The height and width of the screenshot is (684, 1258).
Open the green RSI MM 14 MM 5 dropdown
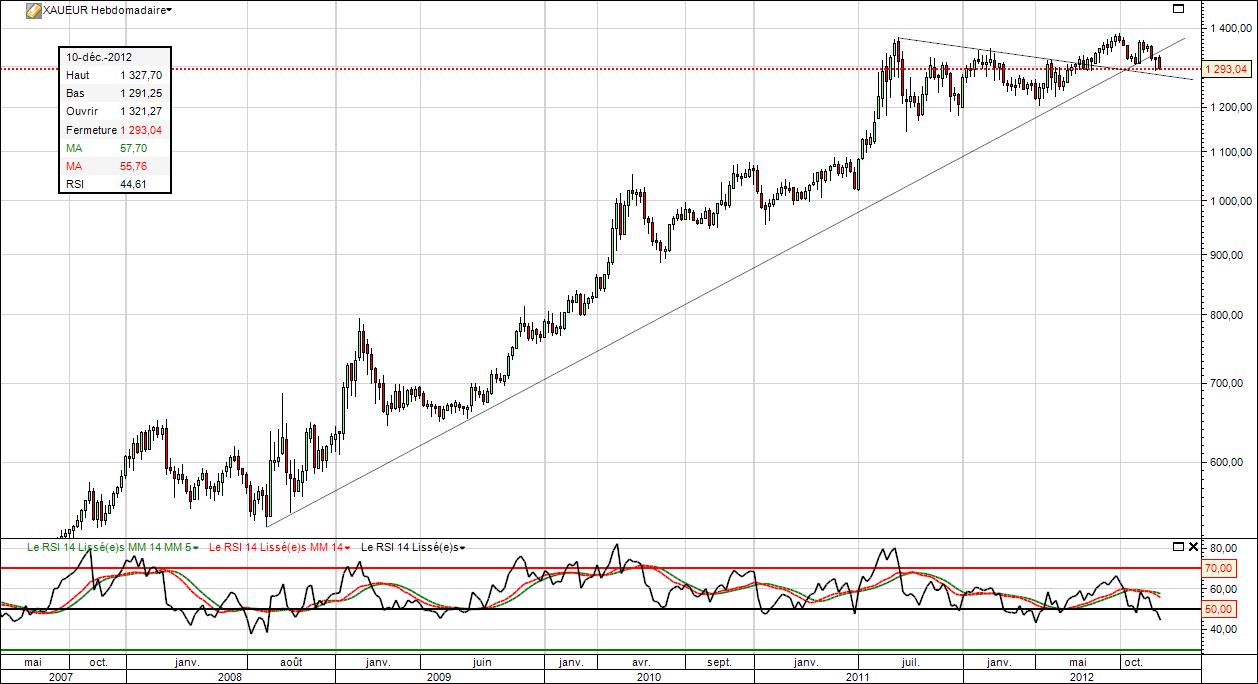(x=195, y=548)
